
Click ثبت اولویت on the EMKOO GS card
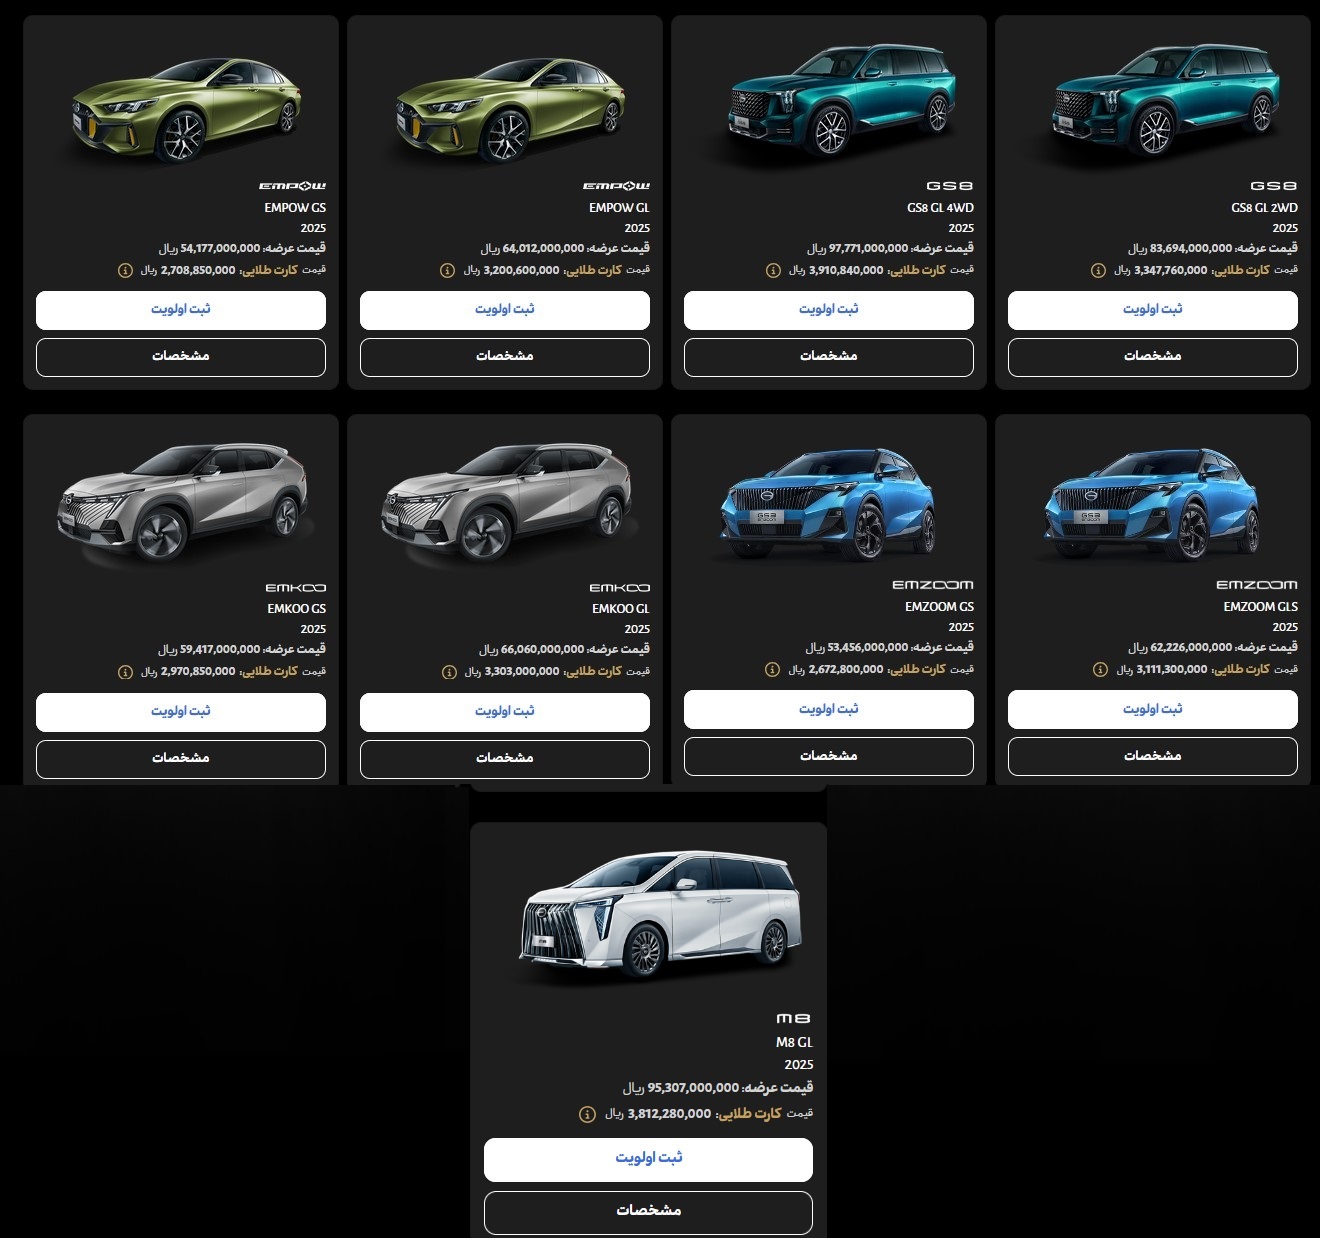(x=181, y=712)
